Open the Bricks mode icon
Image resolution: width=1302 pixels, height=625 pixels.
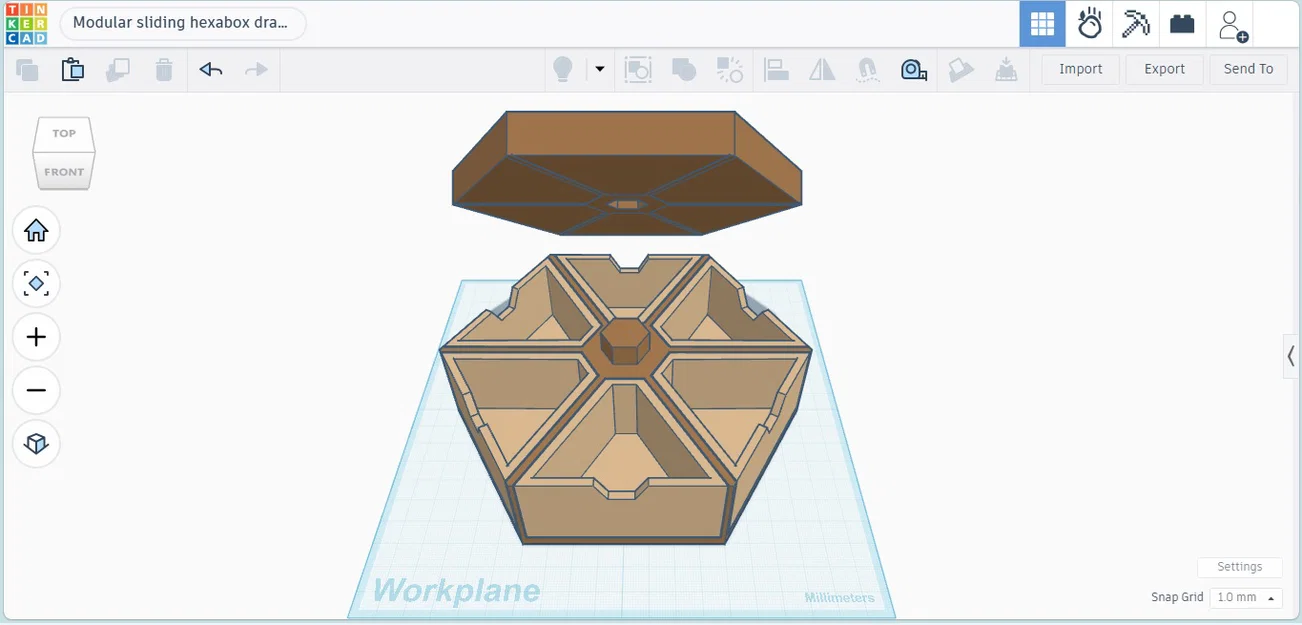(x=1182, y=24)
